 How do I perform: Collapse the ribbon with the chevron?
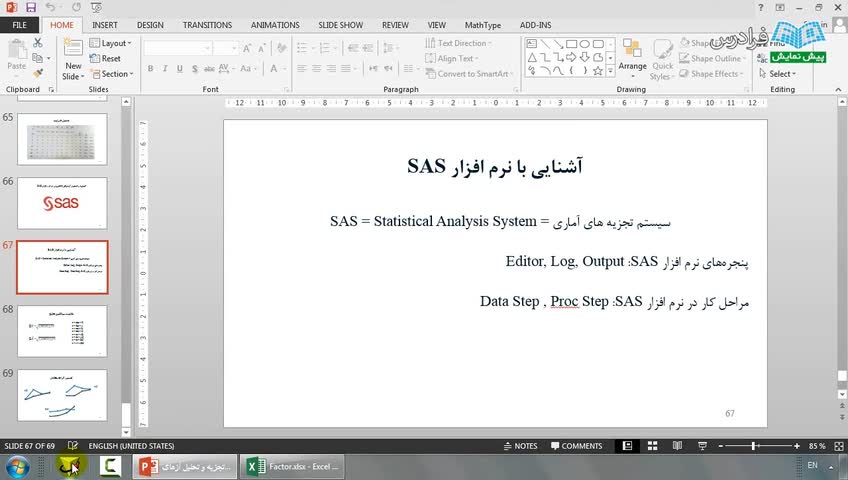point(838,89)
